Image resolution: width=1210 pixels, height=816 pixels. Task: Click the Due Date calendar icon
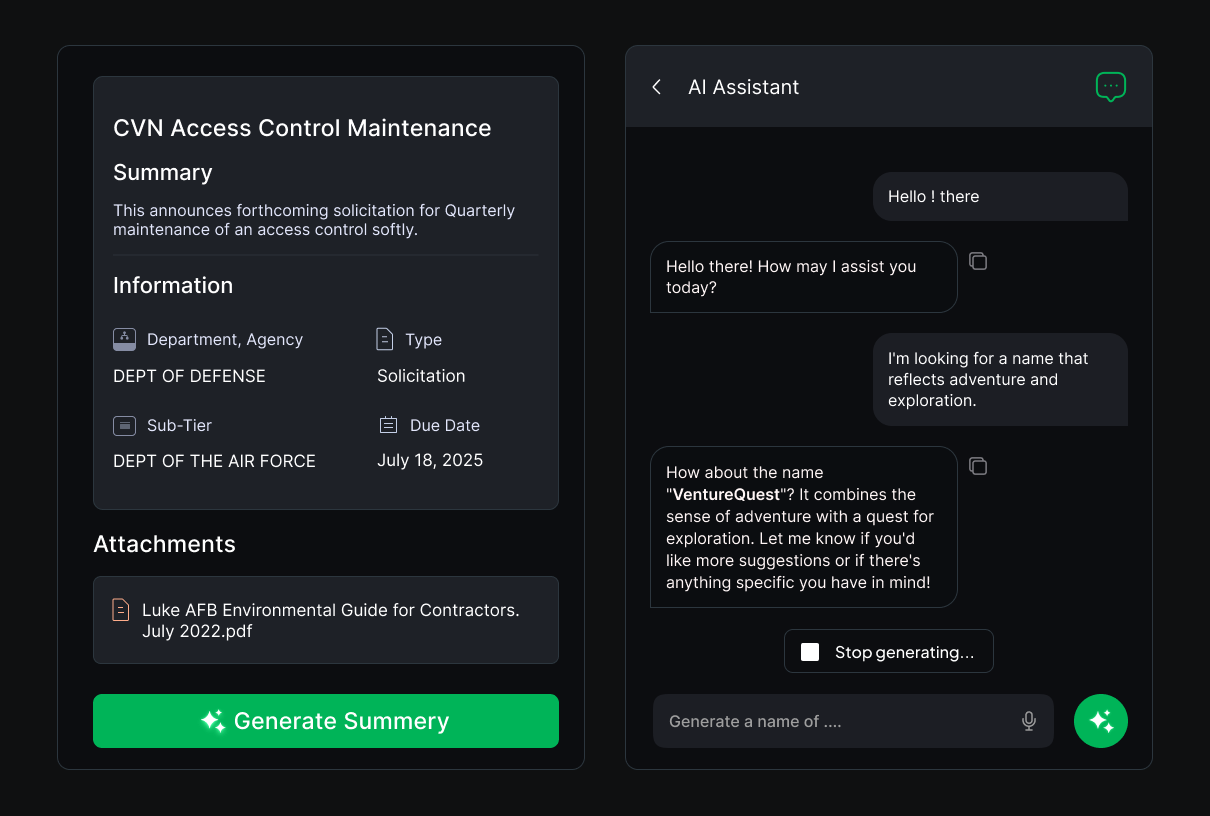(x=389, y=425)
